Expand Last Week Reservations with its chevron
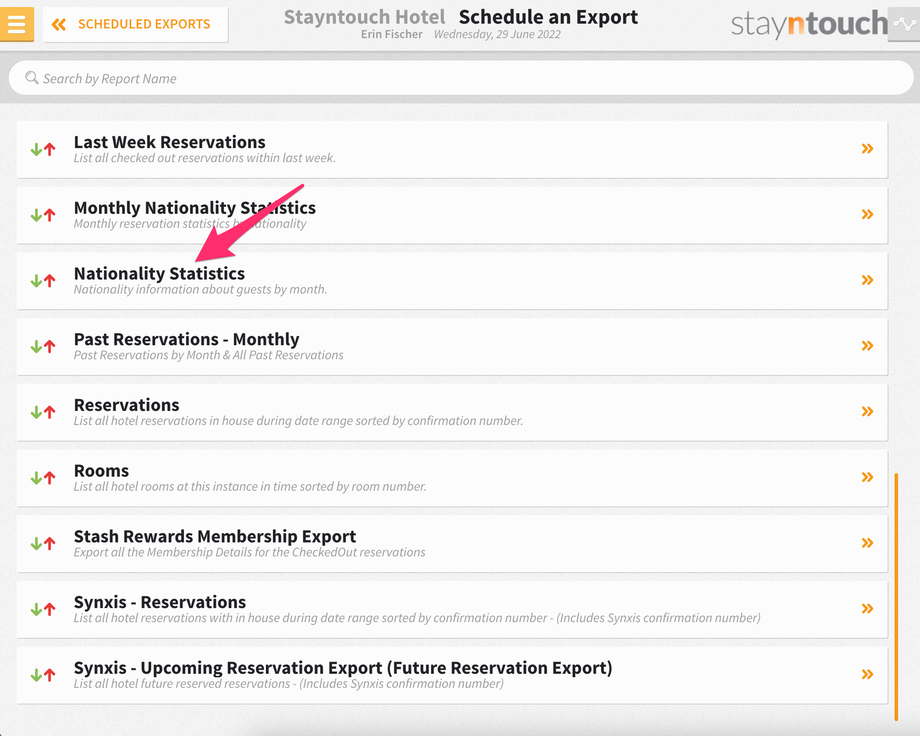Screen dimensions: 920x736 (867, 148)
